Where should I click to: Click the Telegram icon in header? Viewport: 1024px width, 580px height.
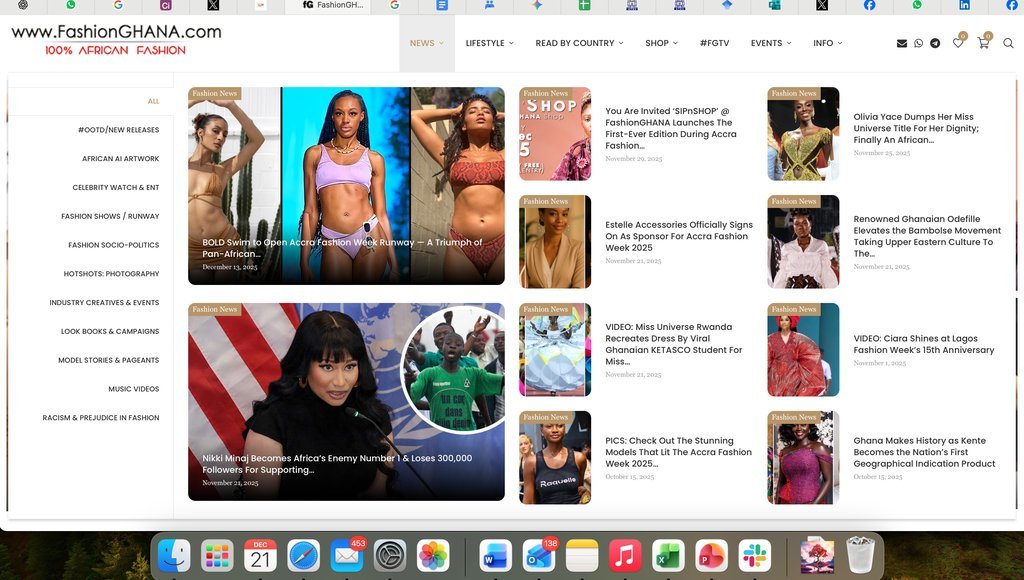tap(935, 43)
